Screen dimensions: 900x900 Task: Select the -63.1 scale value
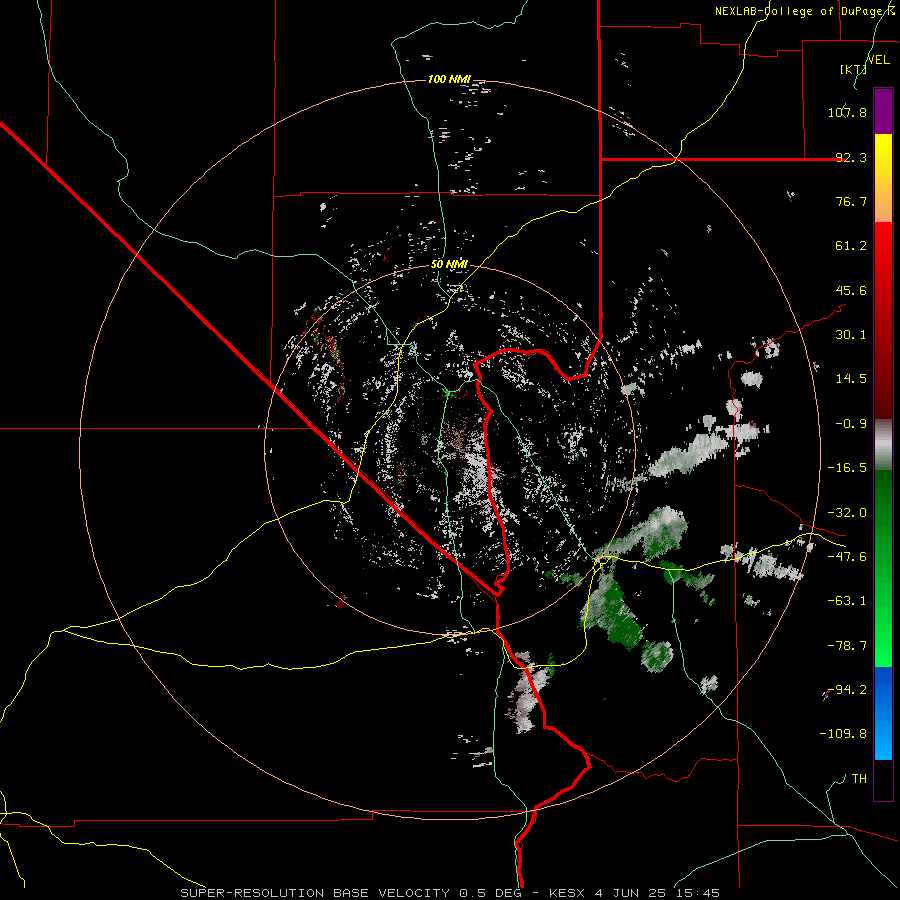click(847, 601)
